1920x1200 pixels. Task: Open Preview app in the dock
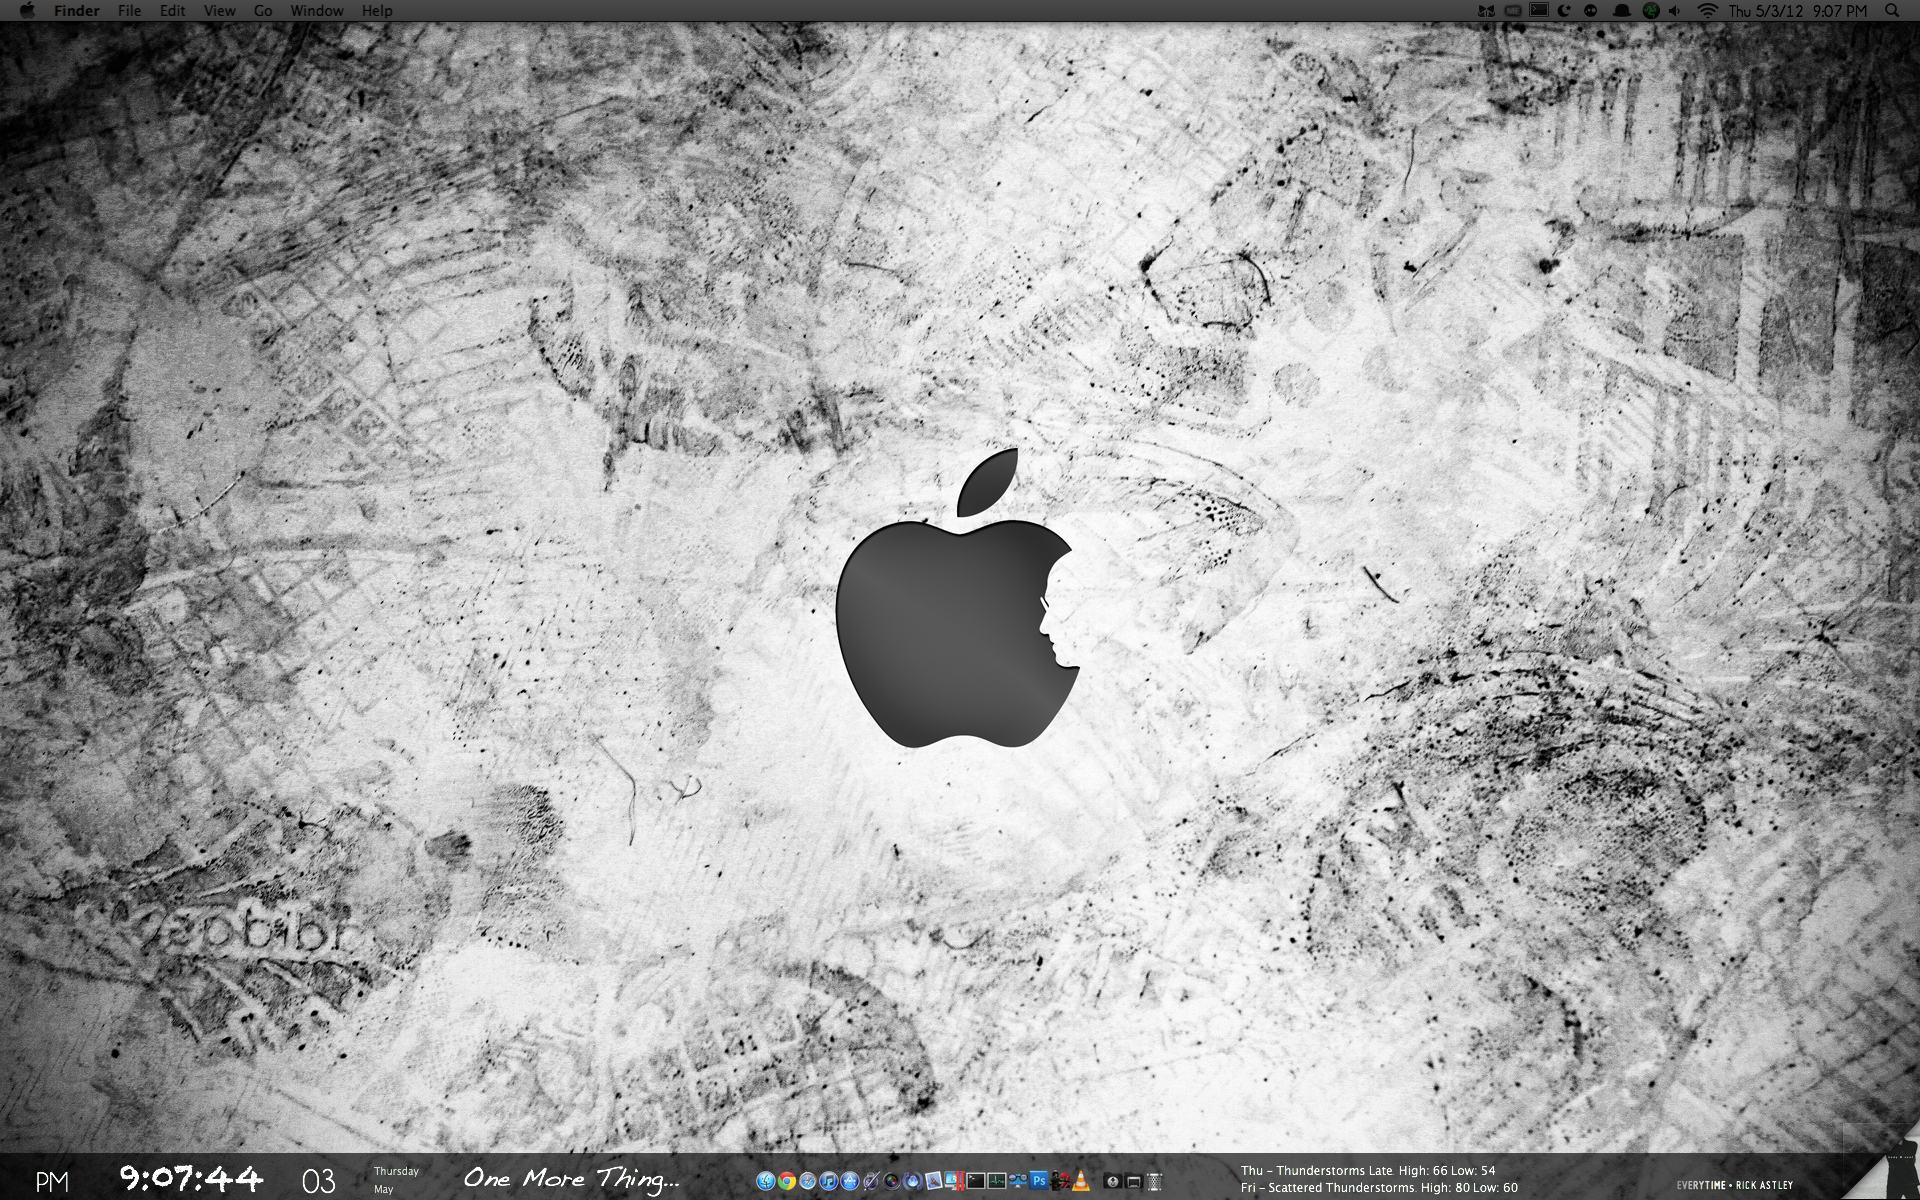[933, 1181]
